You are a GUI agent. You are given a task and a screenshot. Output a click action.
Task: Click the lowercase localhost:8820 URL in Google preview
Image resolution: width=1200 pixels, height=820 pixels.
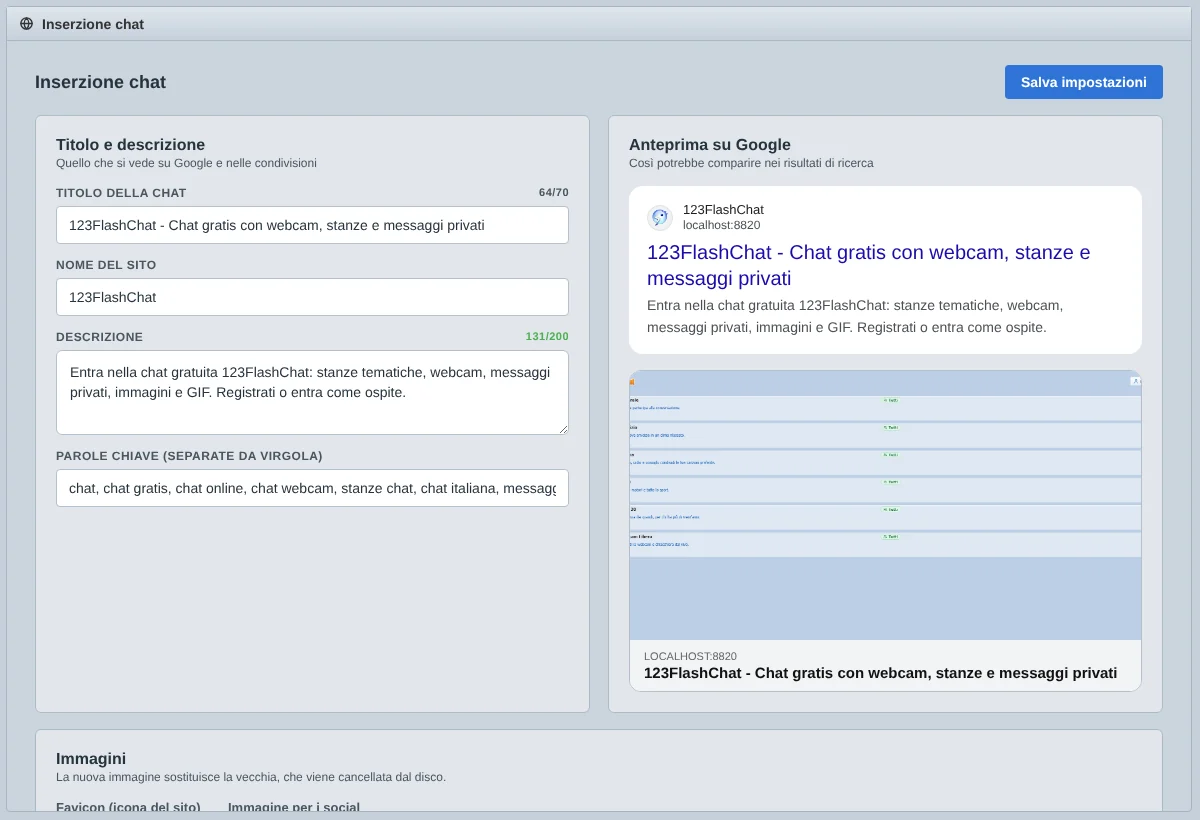pyautogui.click(x=721, y=225)
